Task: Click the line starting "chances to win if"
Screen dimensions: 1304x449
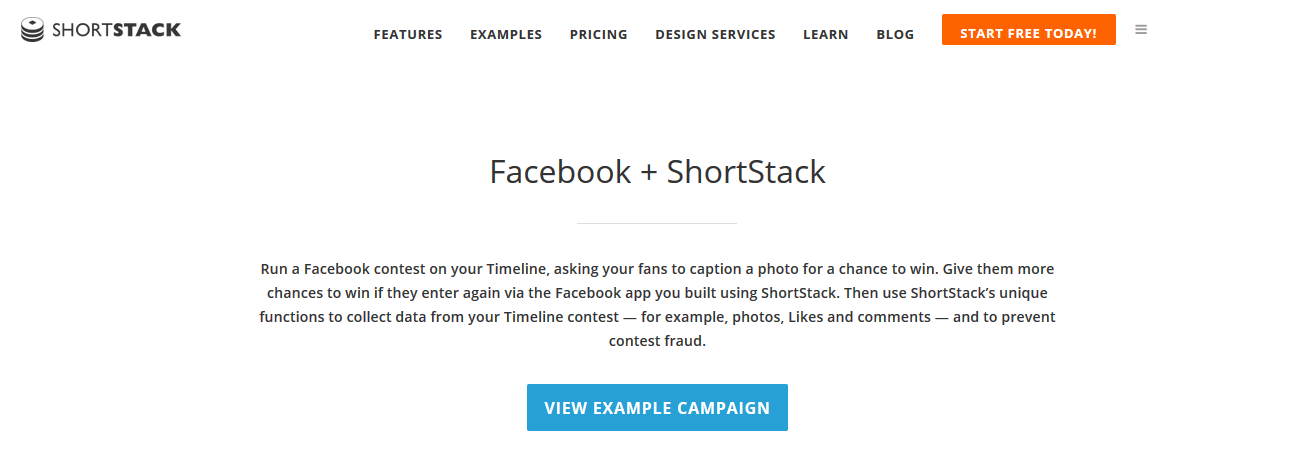Action: coord(656,293)
